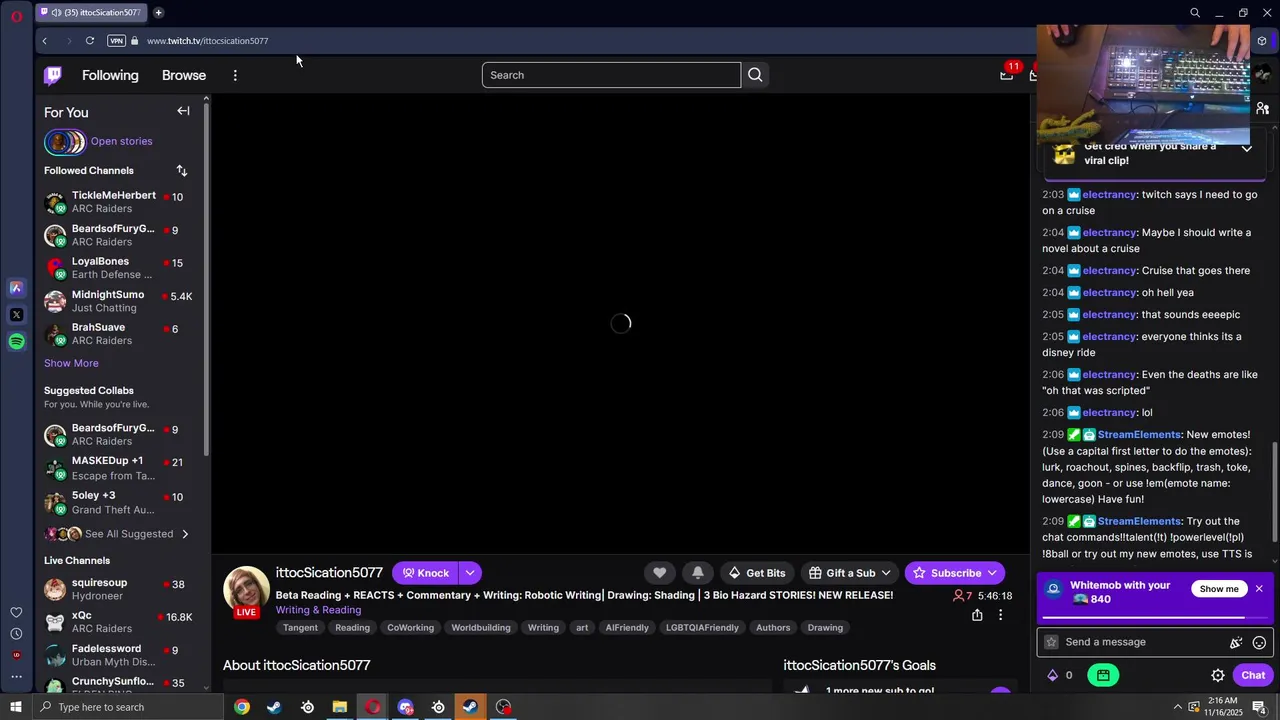Show More followed channels
Image resolution: width=1280 pixels, height=720 pixels.
[x=71, y=363]
